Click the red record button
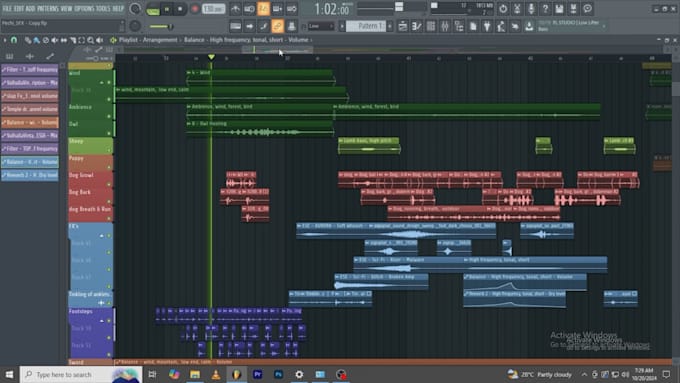Image resolution: width=680 pixels, height=383 pixels. 195,9
